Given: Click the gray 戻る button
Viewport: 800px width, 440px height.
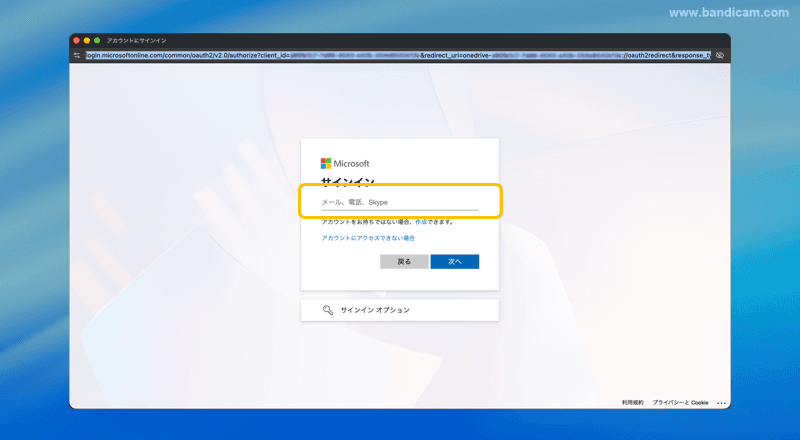Looking at the screenshot, I should 404,261.
